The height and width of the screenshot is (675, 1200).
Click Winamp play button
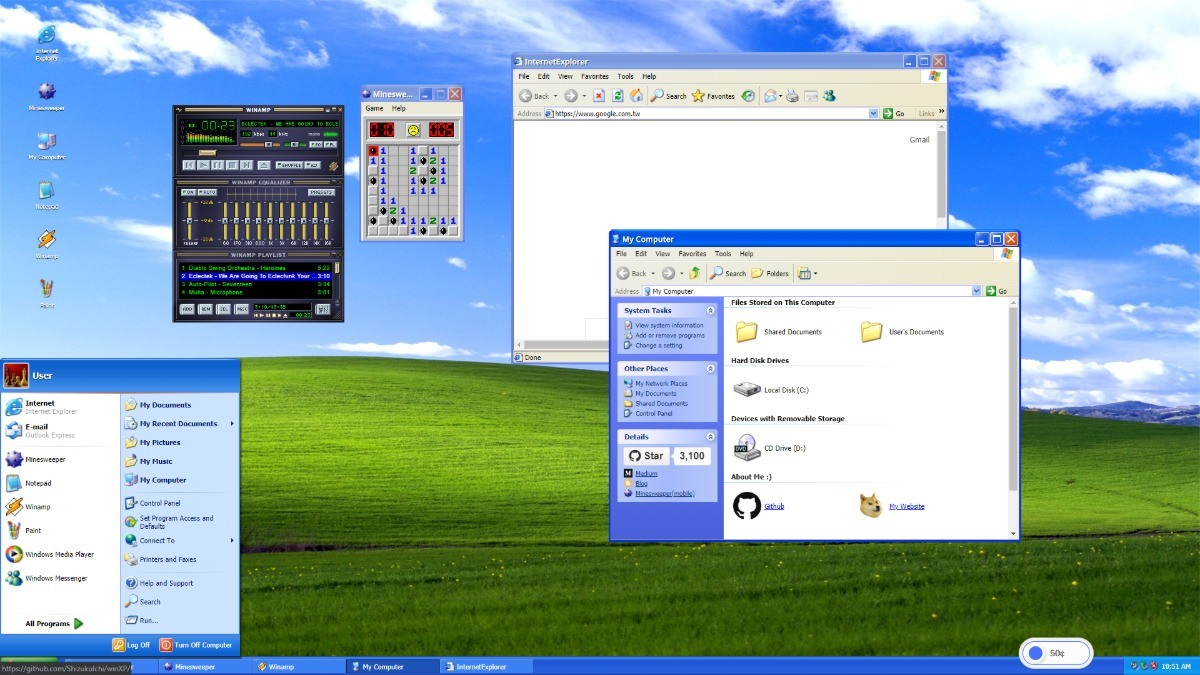pos(203,165)
